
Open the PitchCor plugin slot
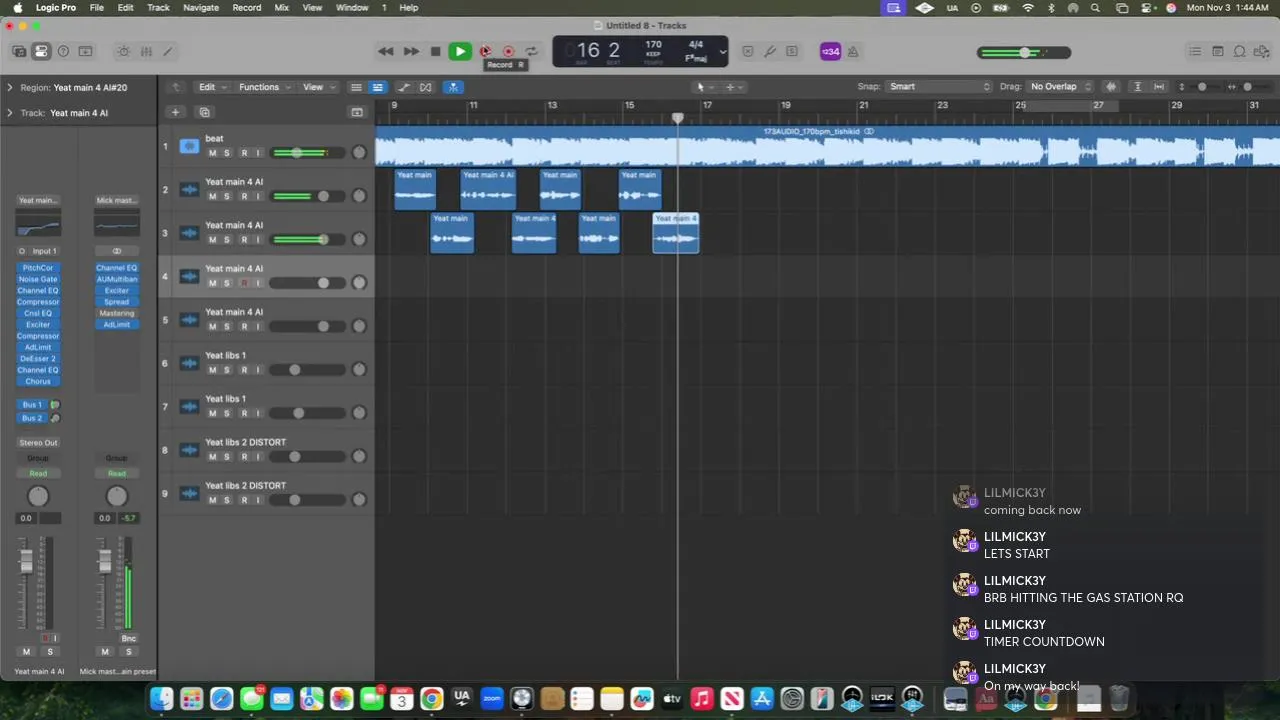click(38, 268)
